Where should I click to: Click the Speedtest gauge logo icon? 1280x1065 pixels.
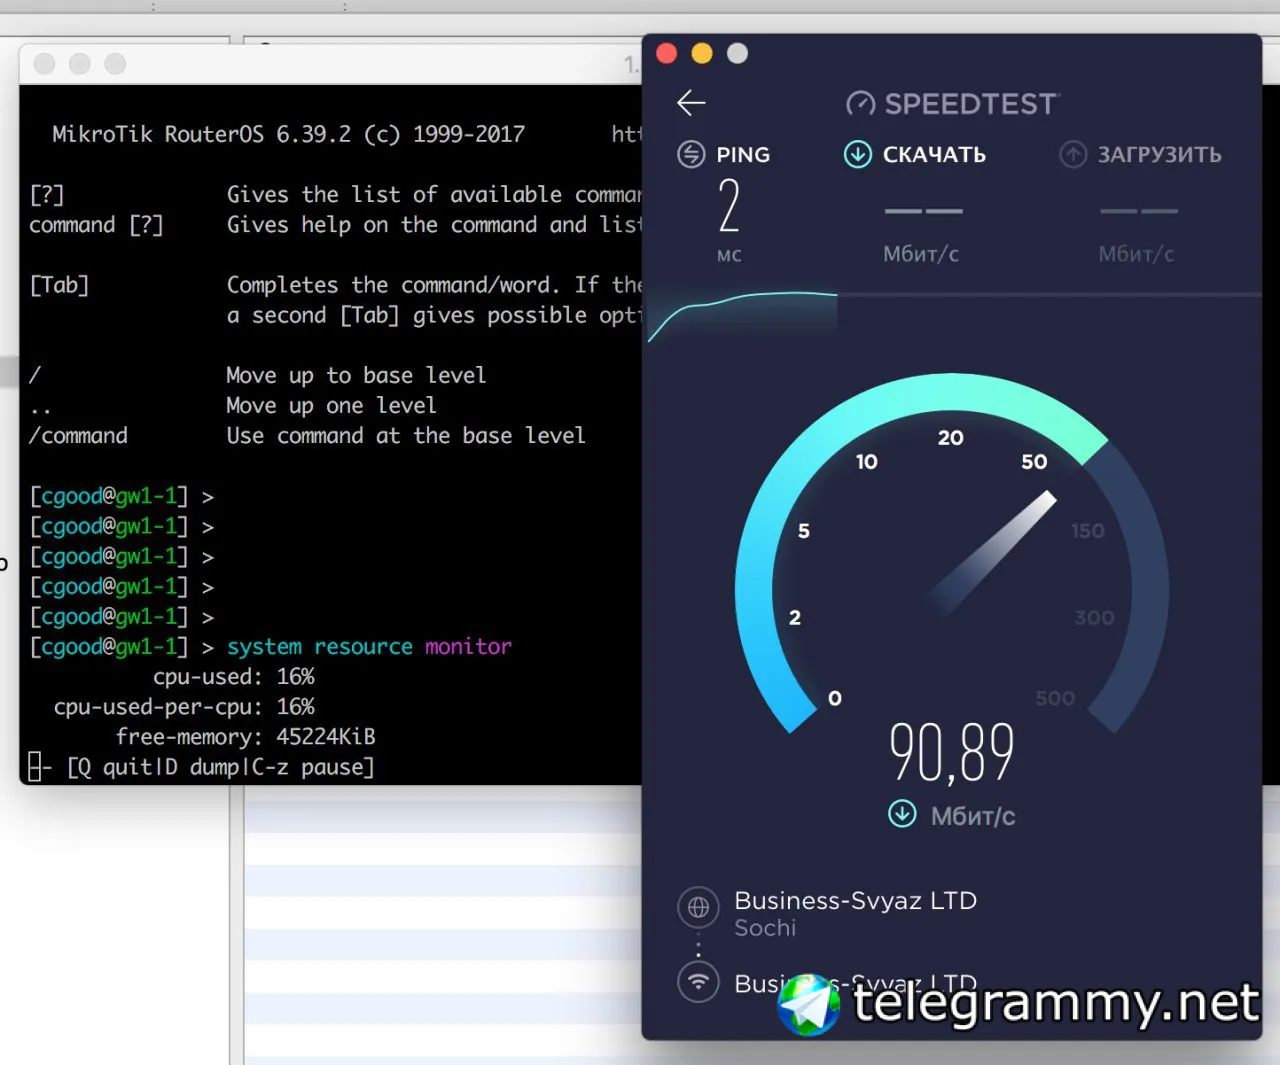(860, 104)
